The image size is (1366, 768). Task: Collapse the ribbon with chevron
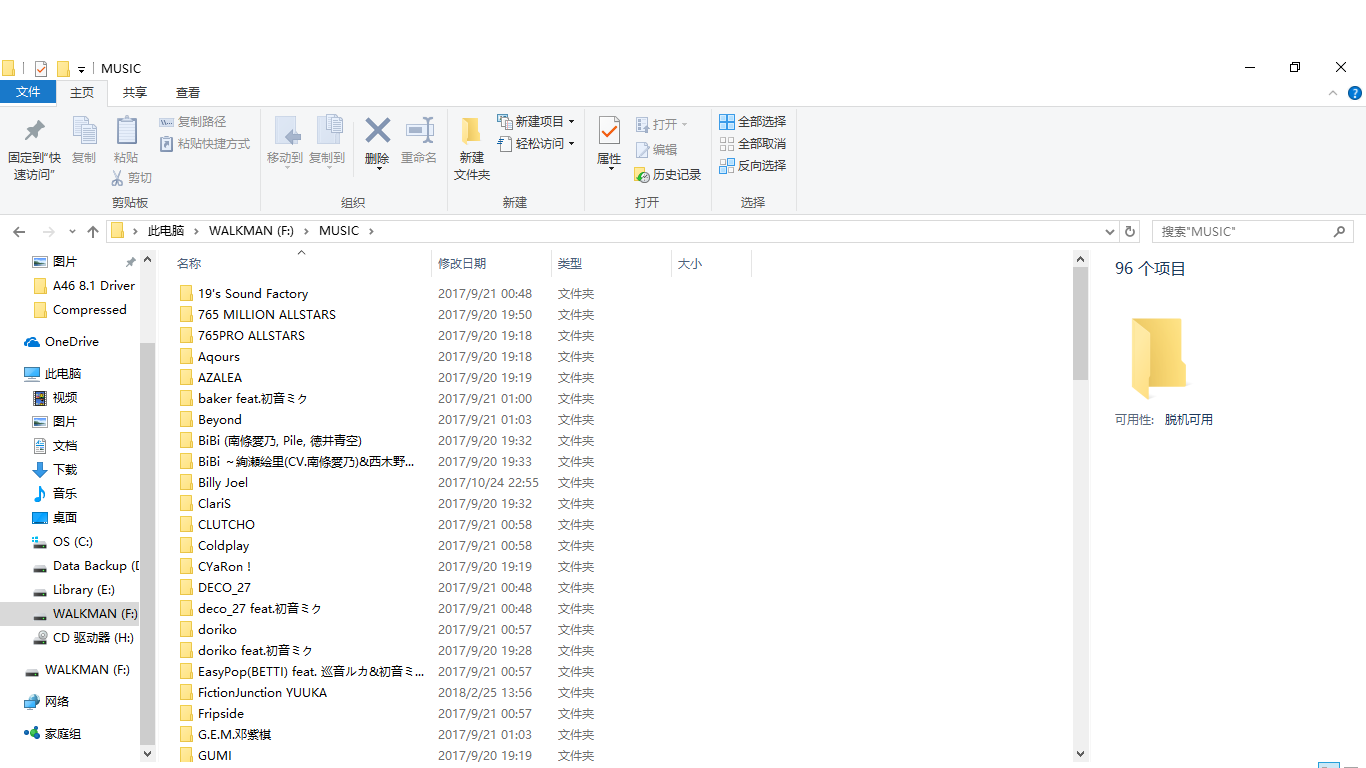coord(1332,93)
